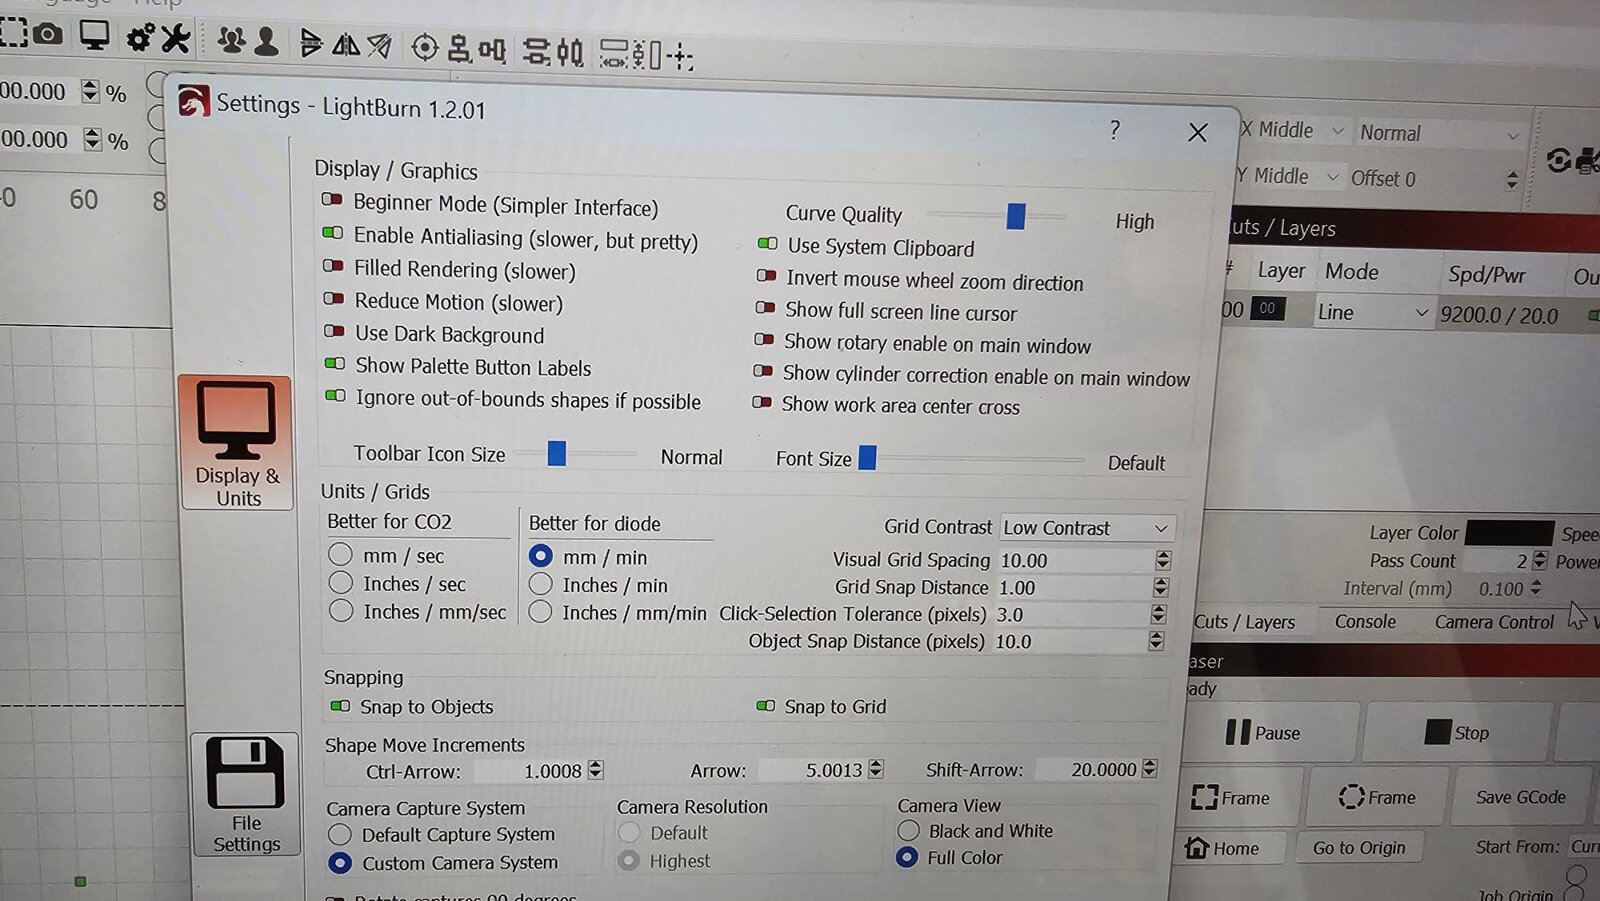Click the Align Left Edges toolbar icon

pyautogui.click(x=459, y=48)
